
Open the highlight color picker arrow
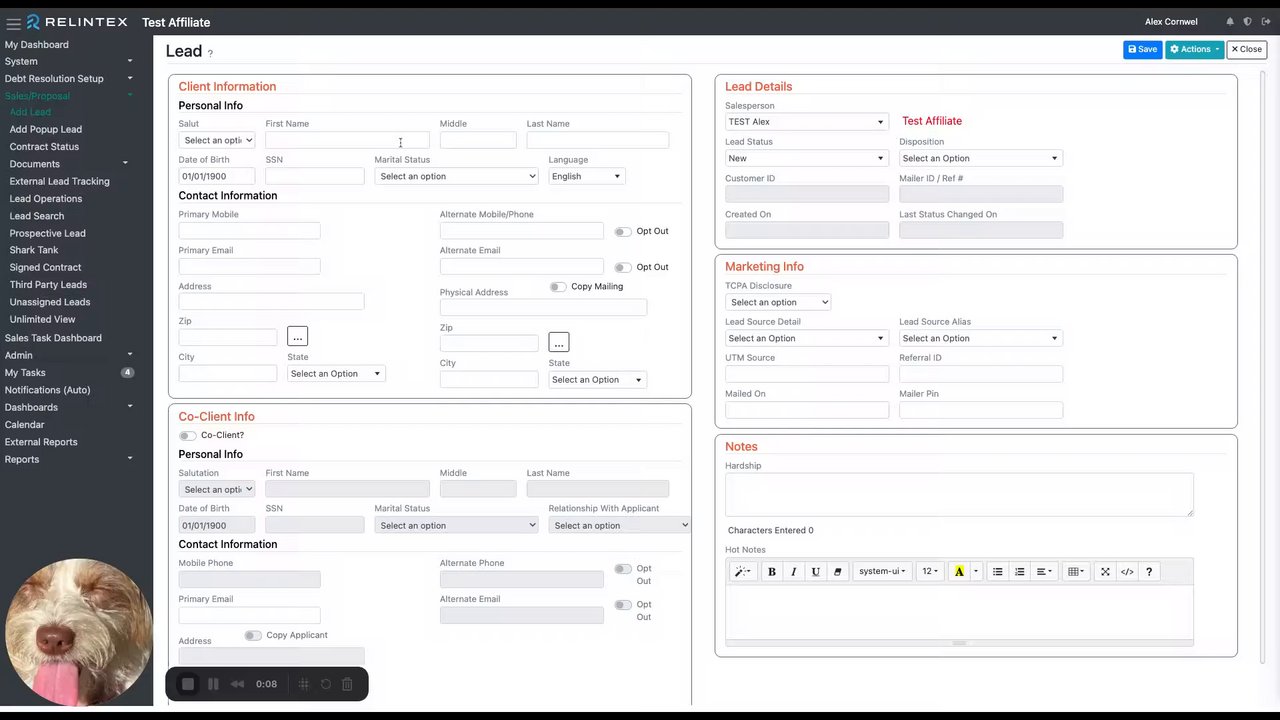[x=976, y=572]
